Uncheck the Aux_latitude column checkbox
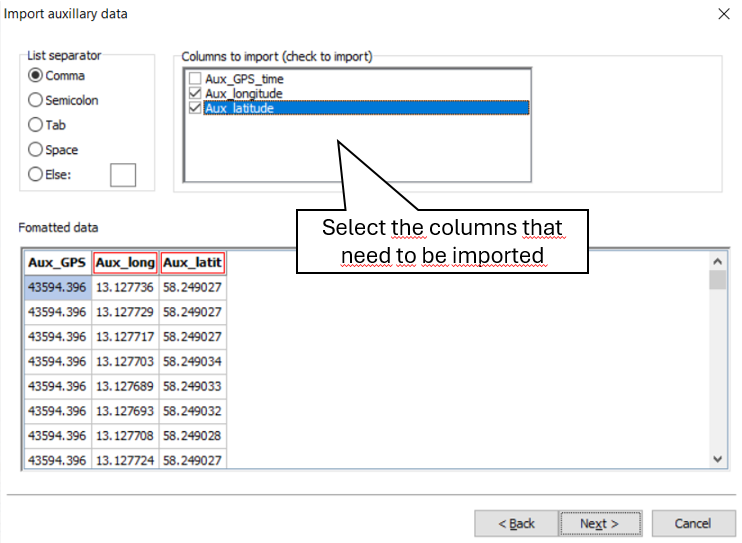This screenshot has height=543, width=742. tap(195, 108)
